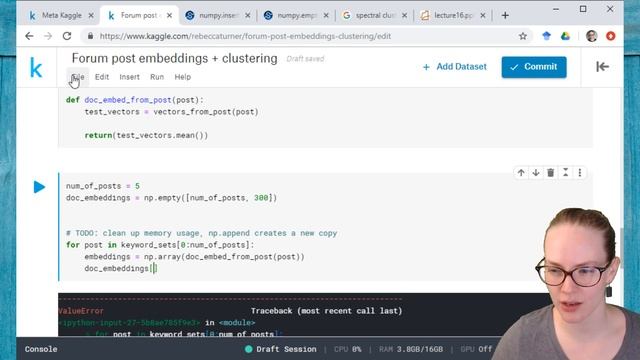Close the Meta Kaggle tab
The height and width of the screenshot is (360, 640).
pyautogui.click(x=91, y=16)
